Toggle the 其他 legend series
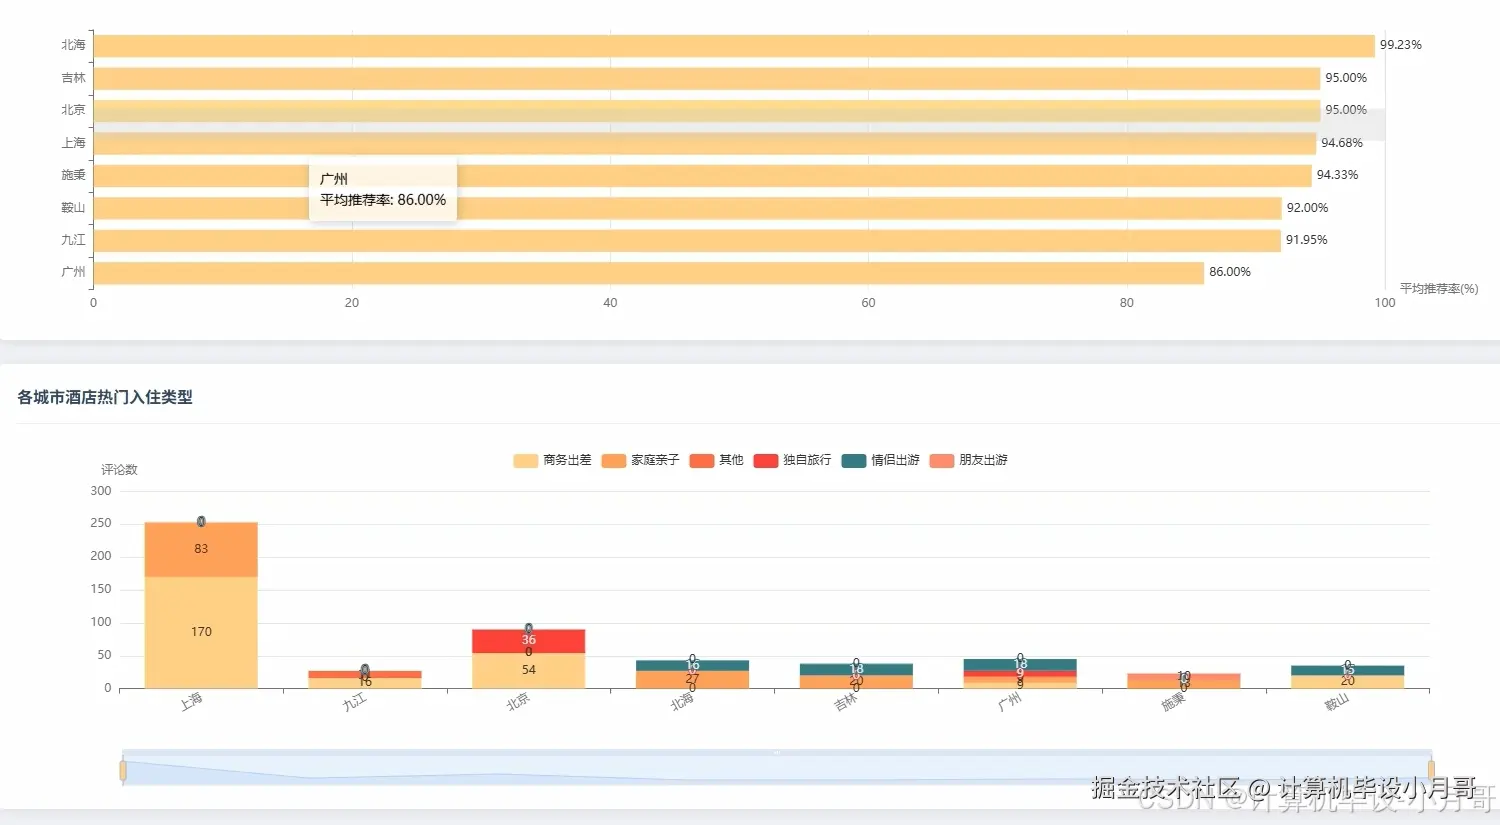The image size is (1500, 825). click(716, 460)
